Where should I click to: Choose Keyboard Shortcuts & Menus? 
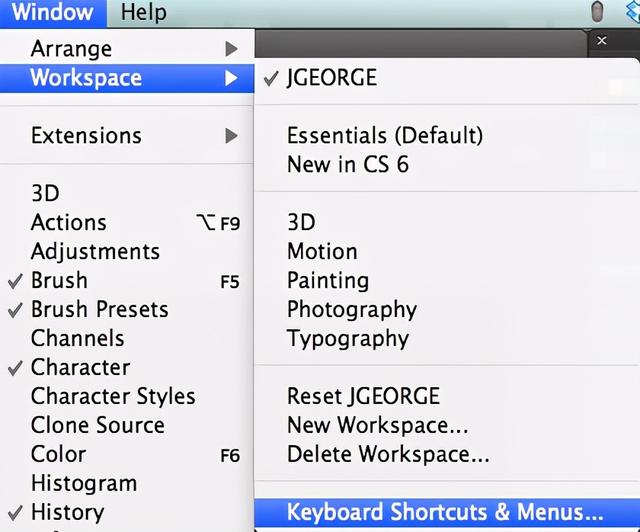pos(445,513)
